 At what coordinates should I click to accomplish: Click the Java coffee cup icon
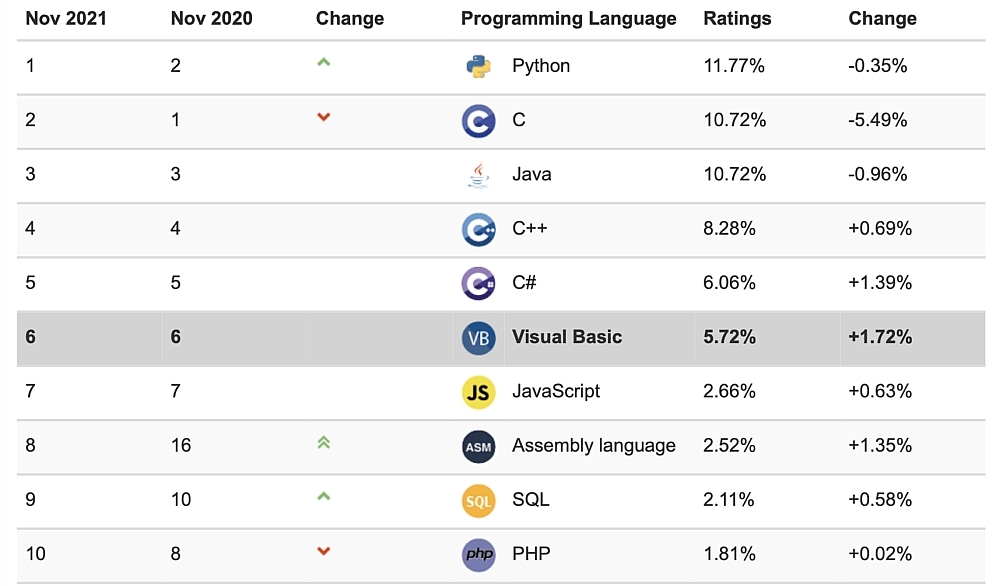point(478,175)
